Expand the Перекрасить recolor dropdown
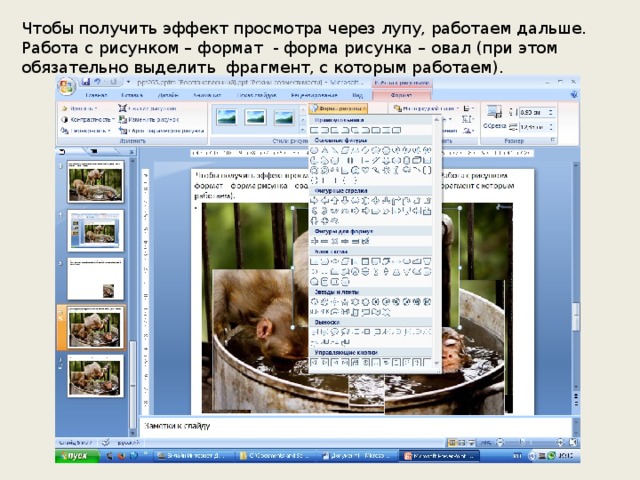Image resolution: width=640 pixels, height=480 pixels. tap(86, 131)
